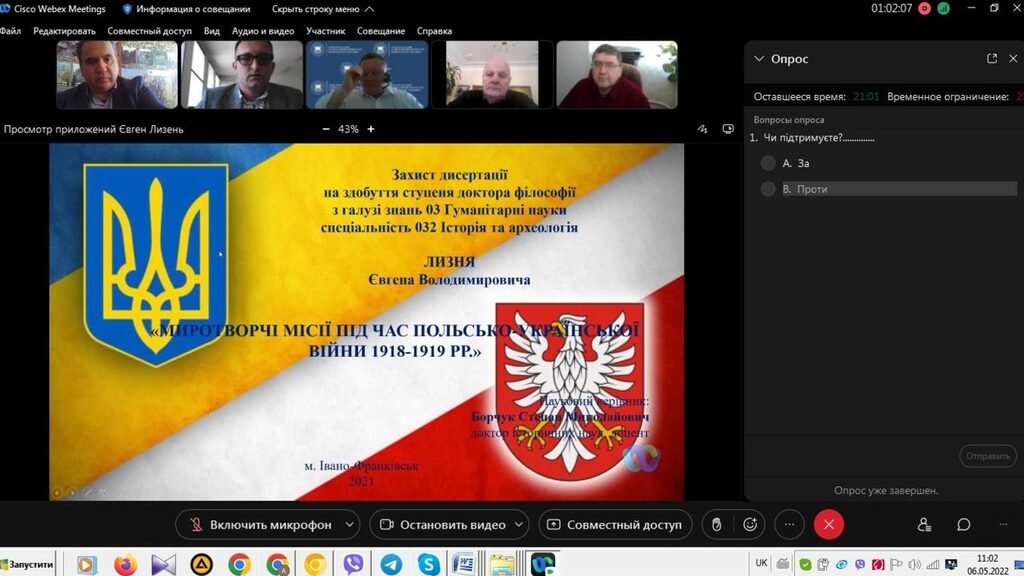
Task: Select radio option B. Проти
Action: click(768, 189)
